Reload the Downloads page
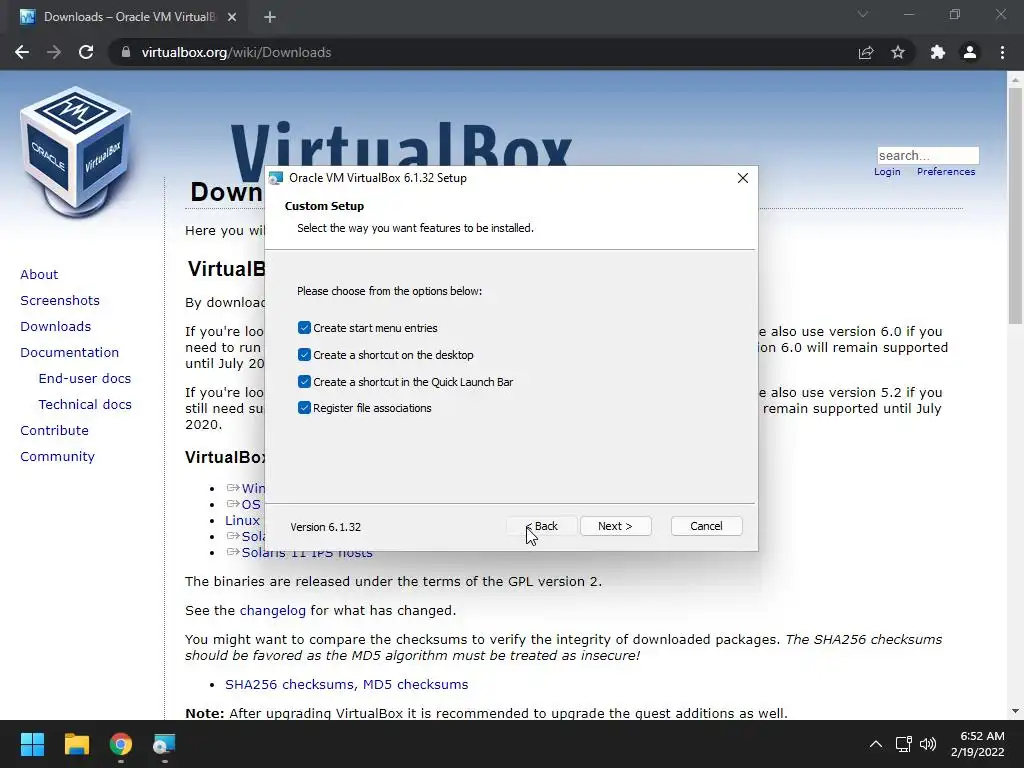The image size is (1024, 768). (x=86, y=52)
